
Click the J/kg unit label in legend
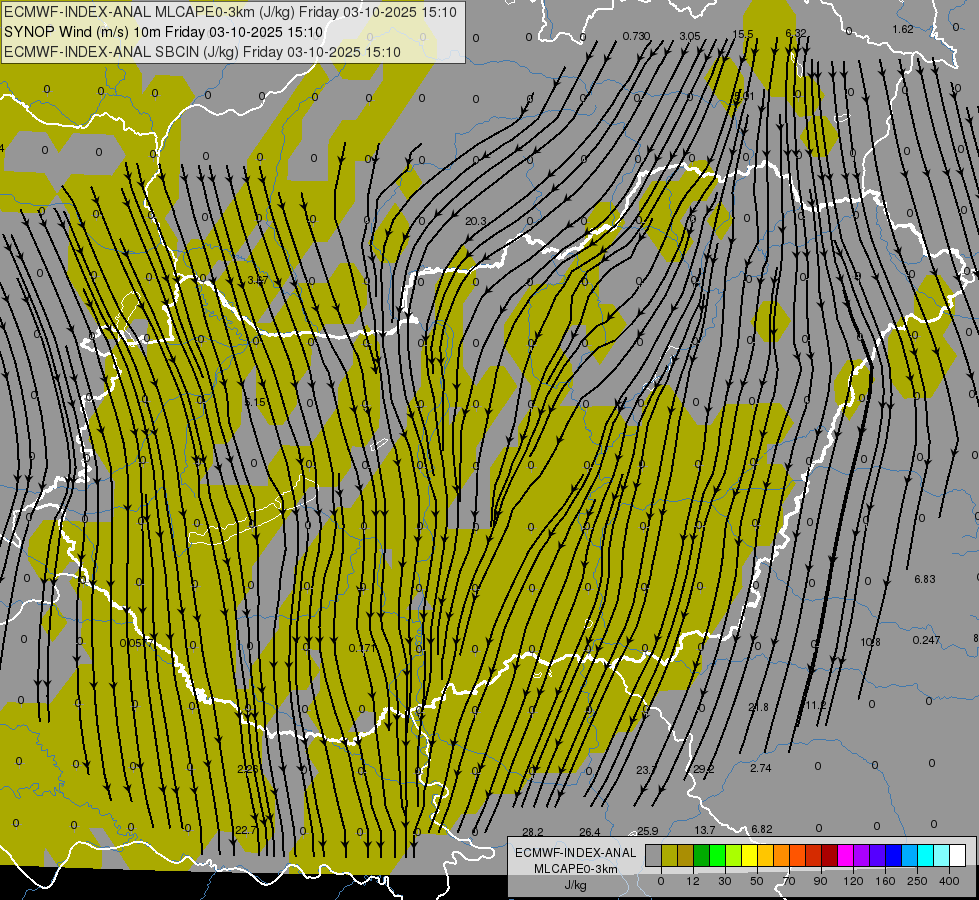click(x=575, y=885)
